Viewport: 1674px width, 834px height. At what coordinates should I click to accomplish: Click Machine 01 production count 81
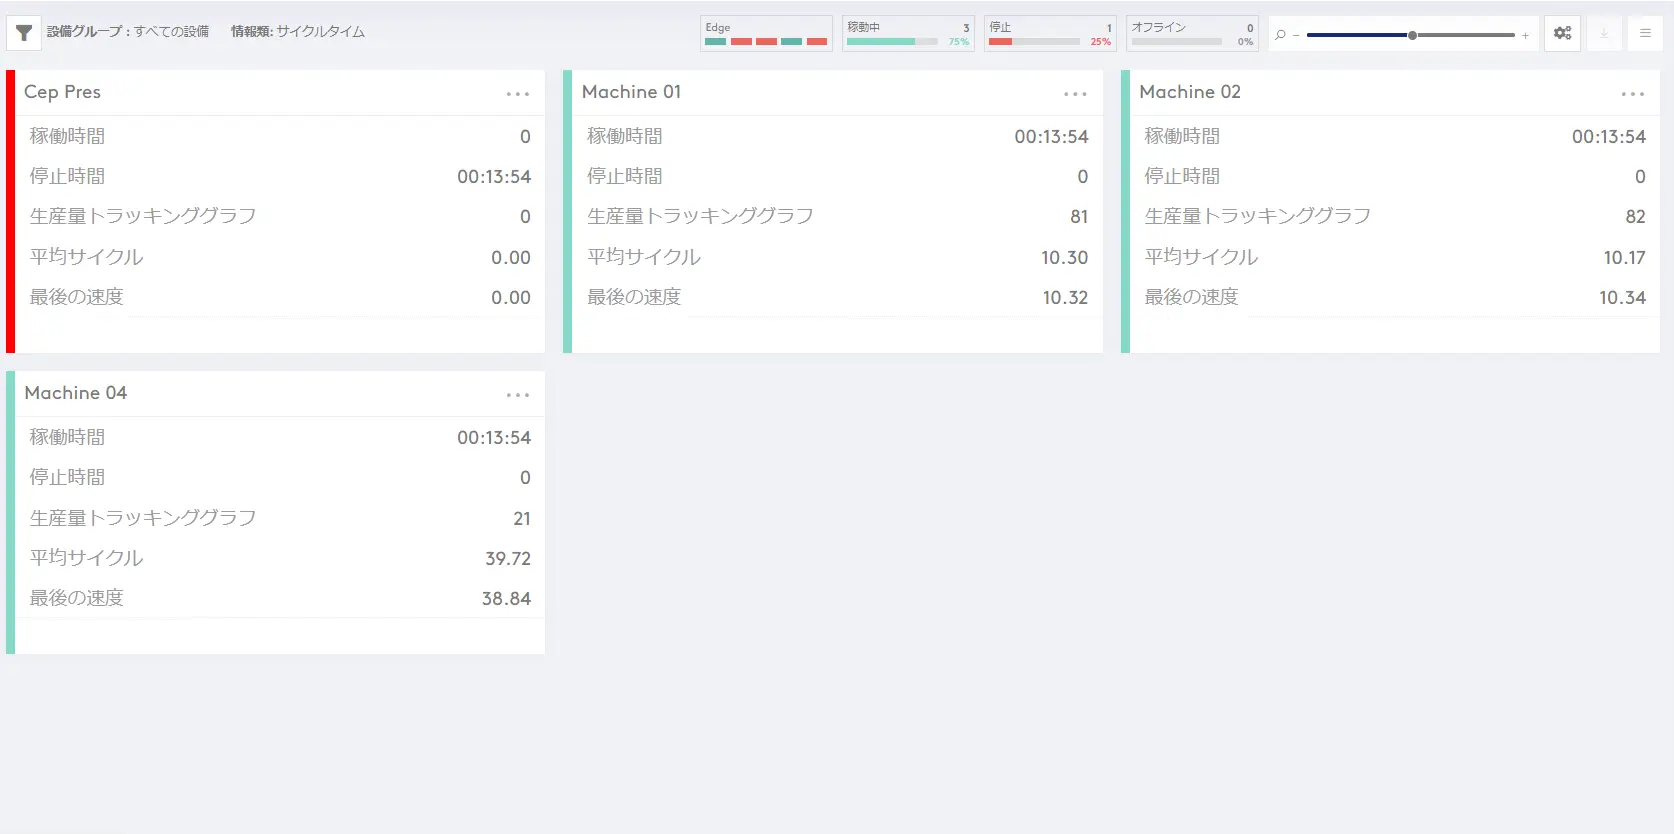pyautogui.click(x=1079, y=217)
